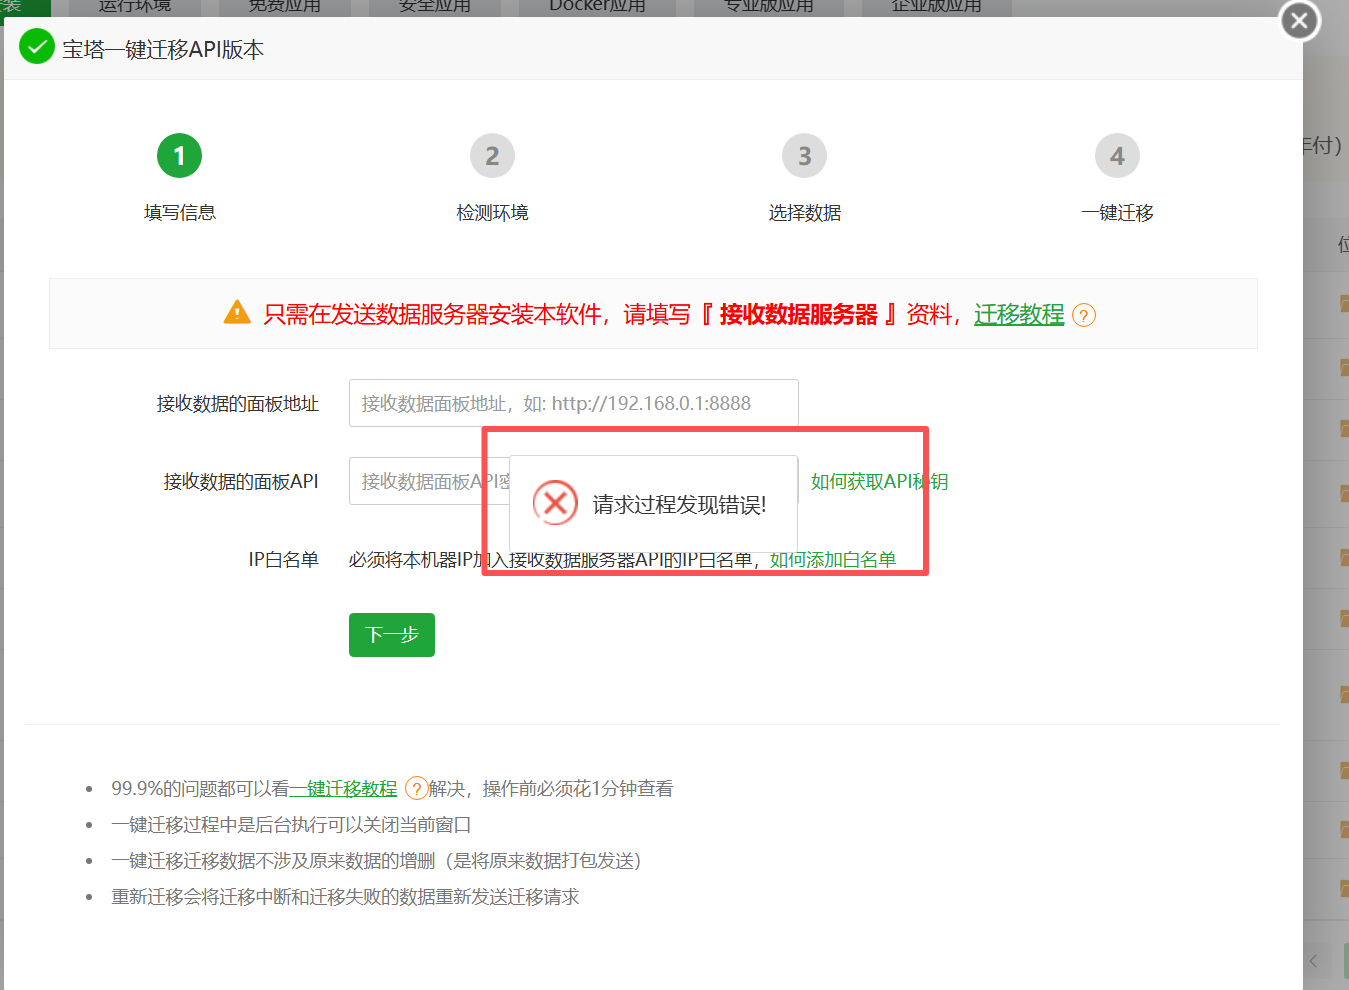Click the red error icon in the popup
Viewport: 1349px width, 990px height.
click(x=557, y=504)
